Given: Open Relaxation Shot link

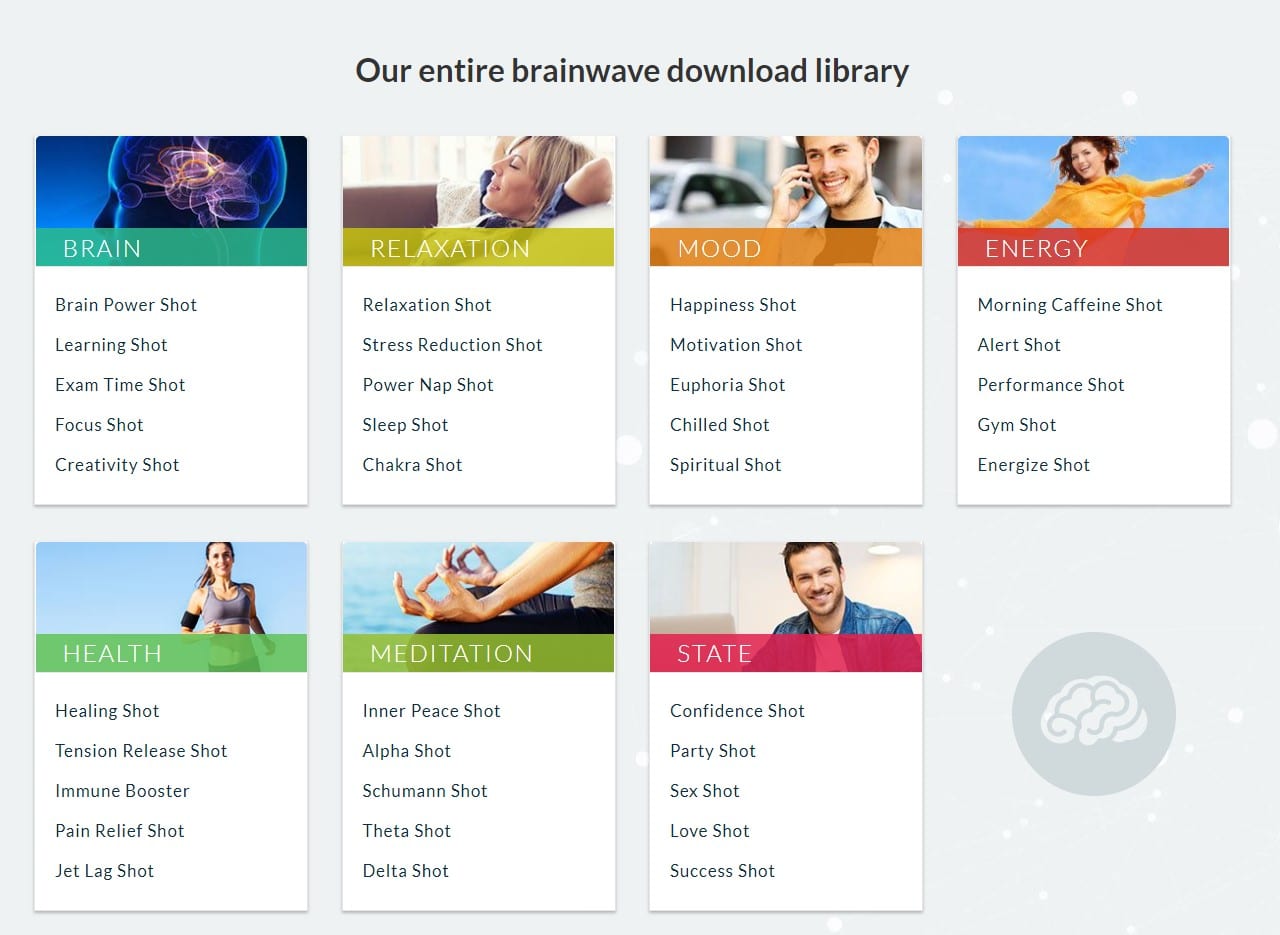Looking at the screenshot, I should point(427,305).
